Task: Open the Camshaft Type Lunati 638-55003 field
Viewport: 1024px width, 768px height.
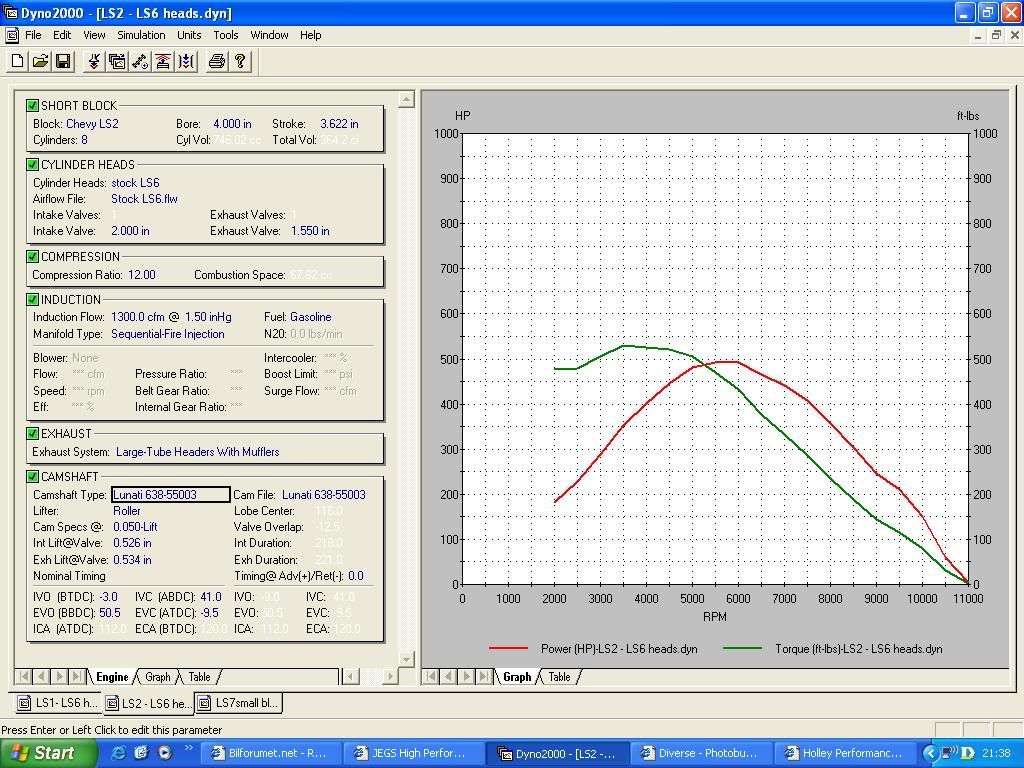Action: 170,495
